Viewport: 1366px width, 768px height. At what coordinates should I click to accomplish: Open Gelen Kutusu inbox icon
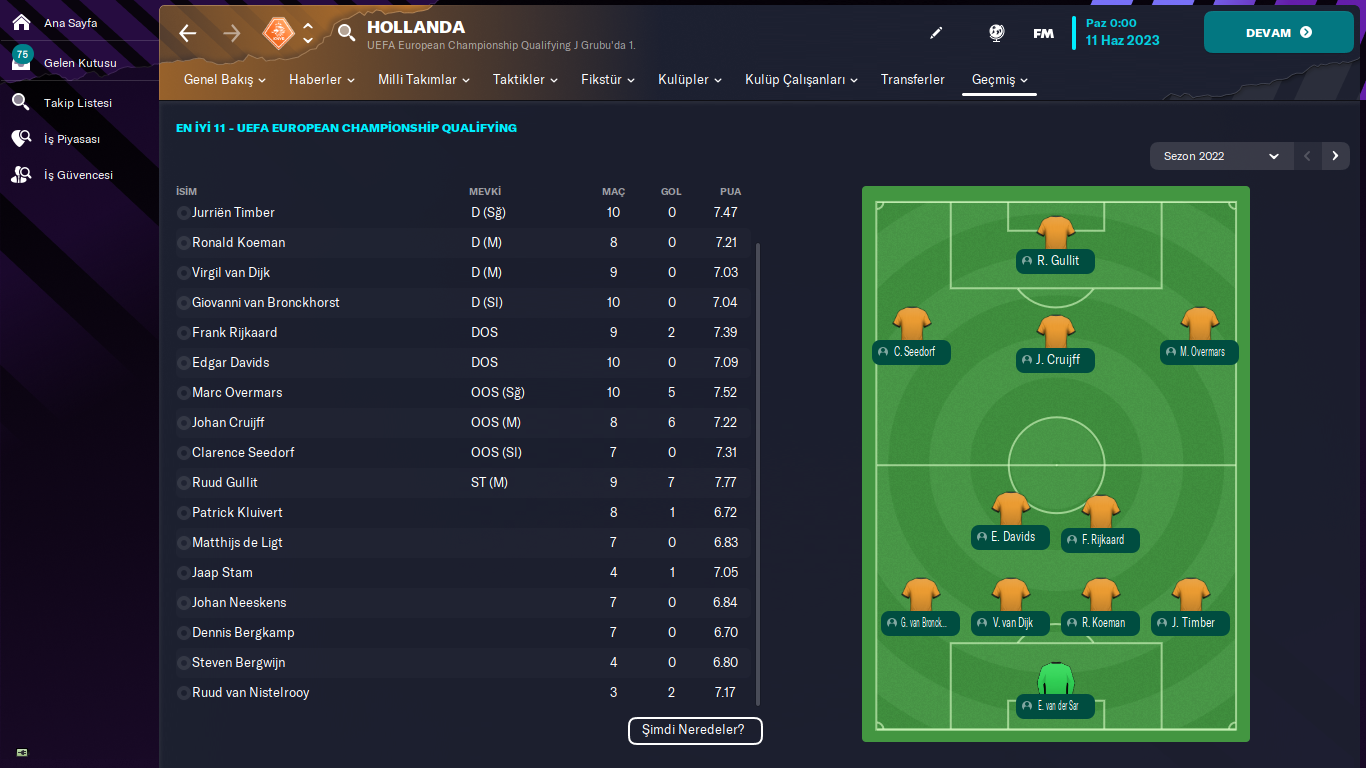coord(21,62)
